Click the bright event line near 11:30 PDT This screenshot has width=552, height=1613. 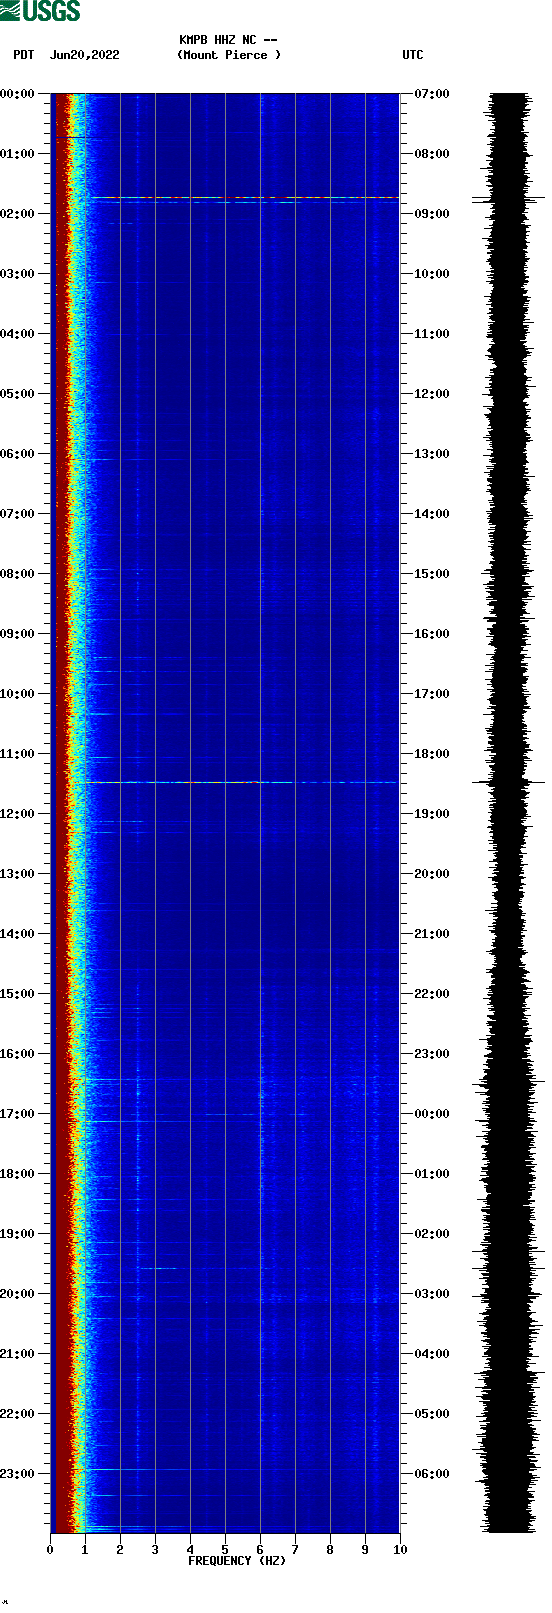(242, 782)
